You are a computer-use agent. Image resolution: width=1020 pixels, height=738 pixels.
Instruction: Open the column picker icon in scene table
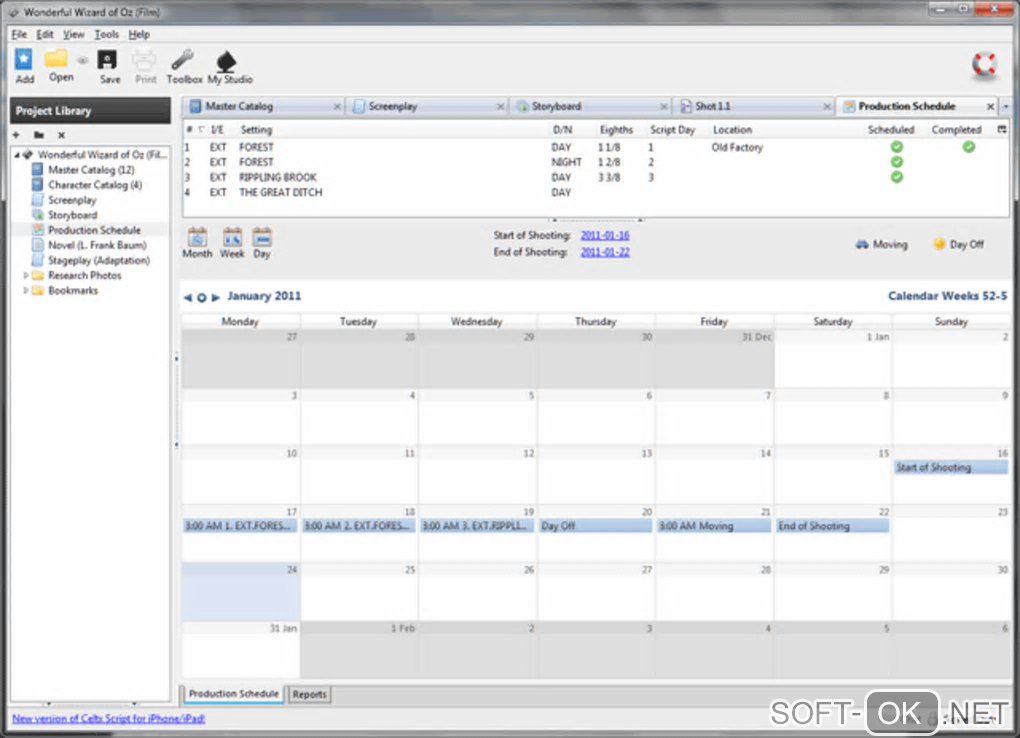1002,130
